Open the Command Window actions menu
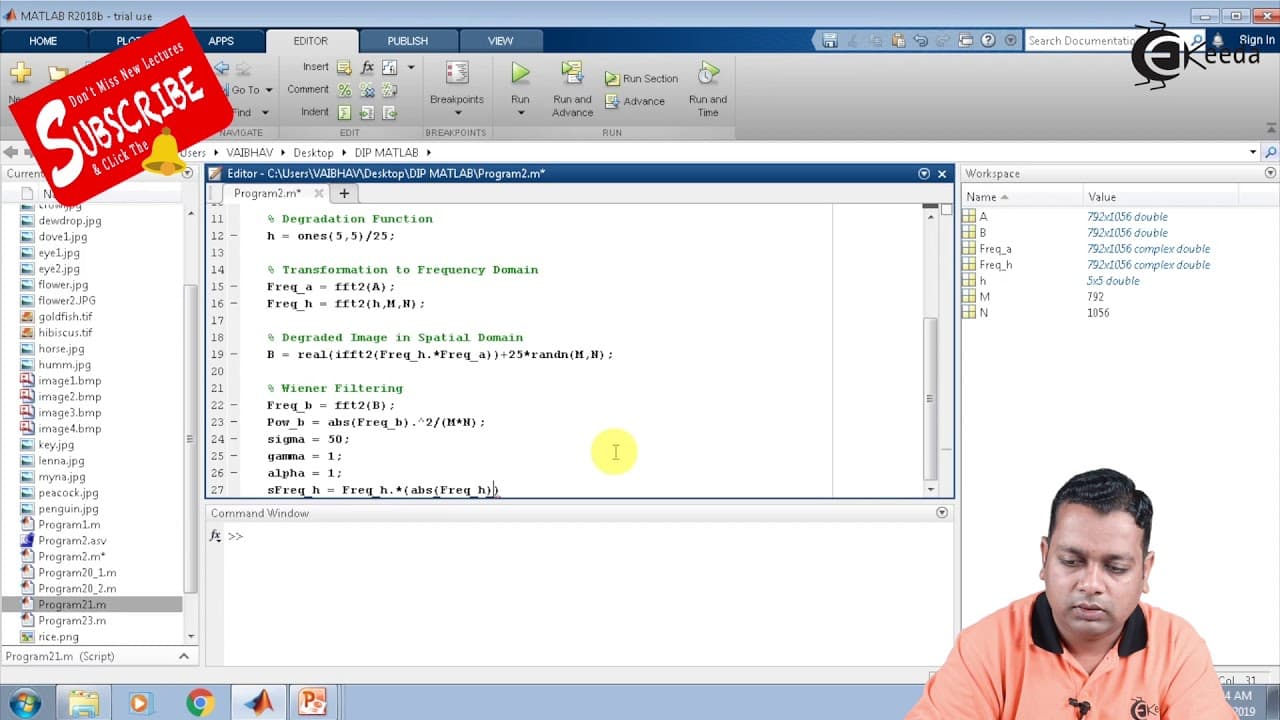Viewport: 1280px width, 720px height. [x=941, y=513]
